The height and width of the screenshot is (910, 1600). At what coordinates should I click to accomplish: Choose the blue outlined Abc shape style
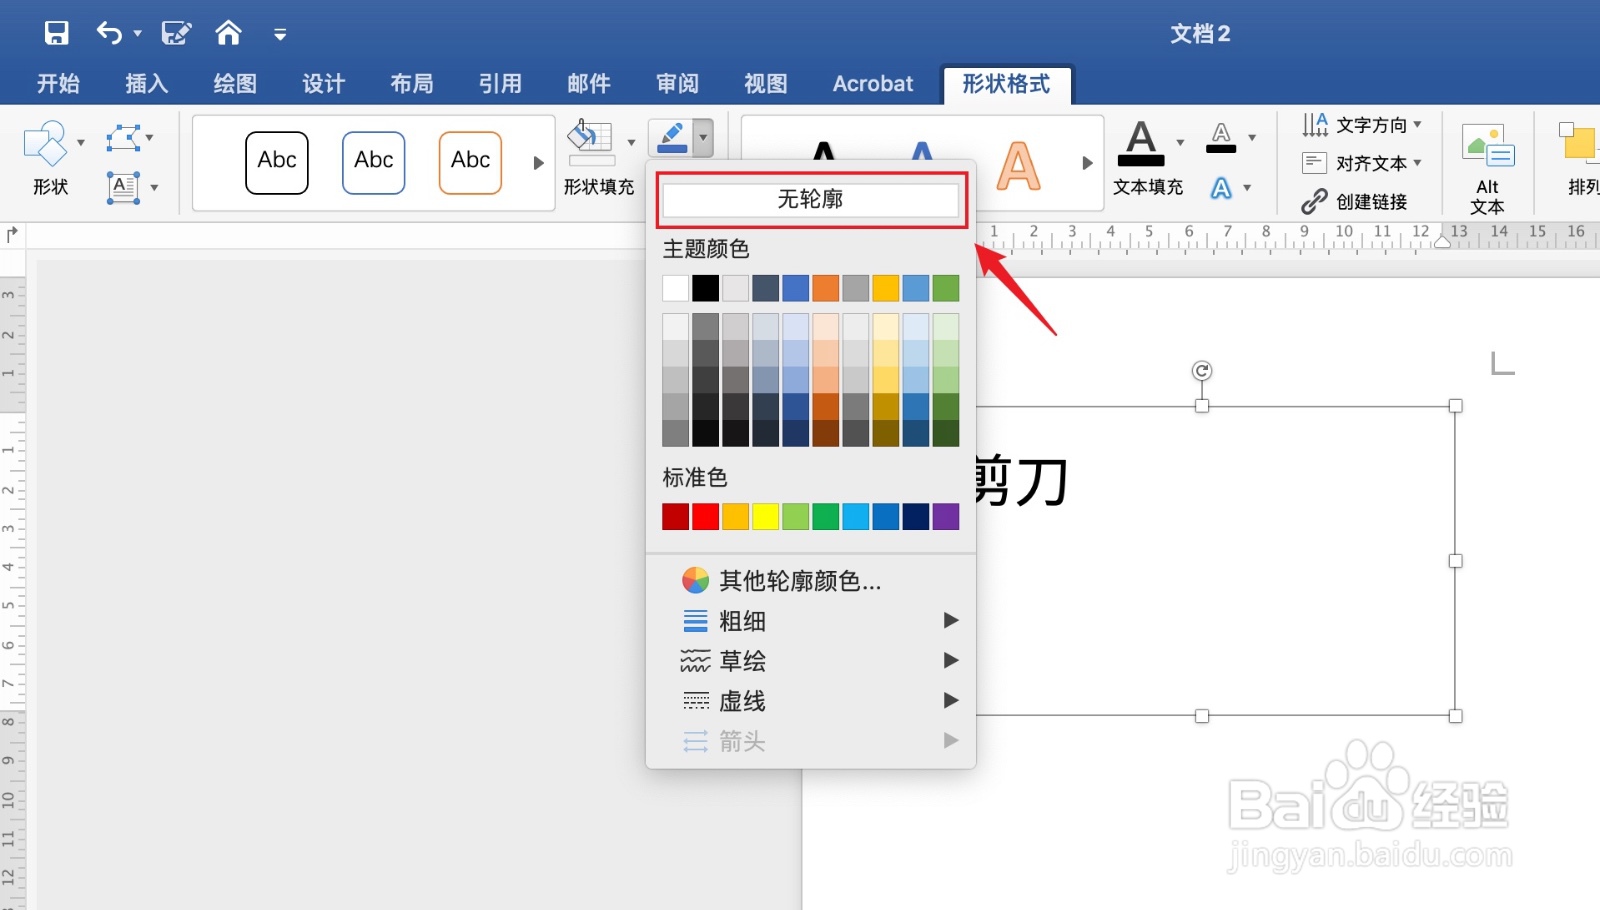pyautogui.click(x=374, y=162)
